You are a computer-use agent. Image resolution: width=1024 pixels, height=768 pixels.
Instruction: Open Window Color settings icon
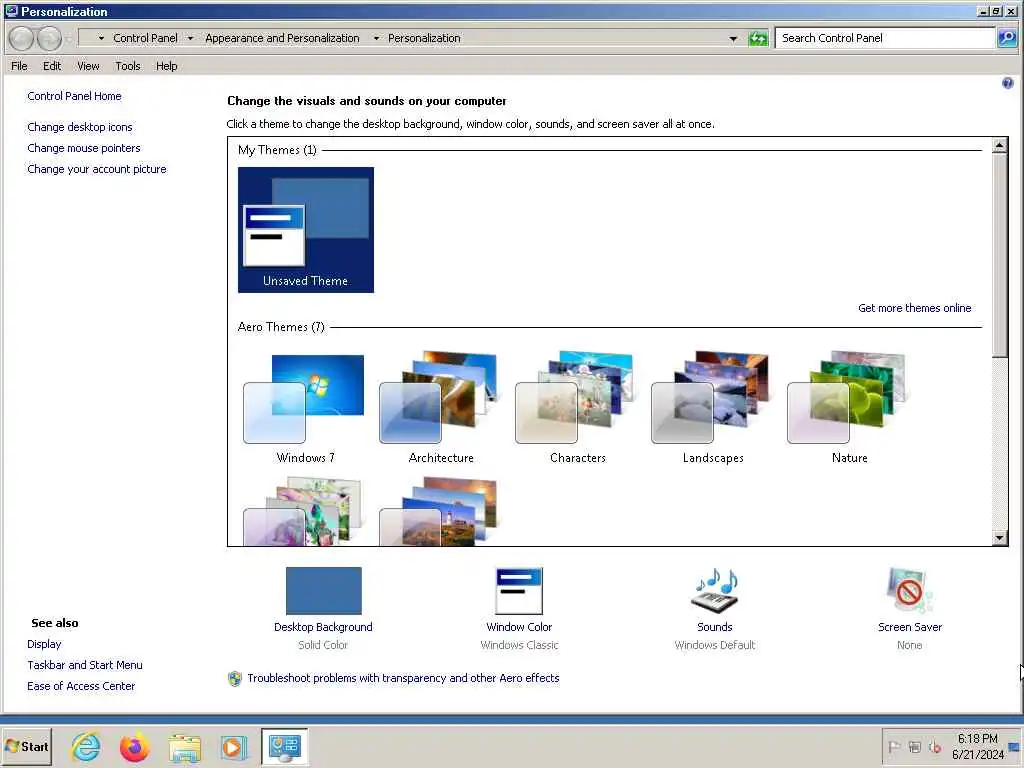tap(519, 590)
